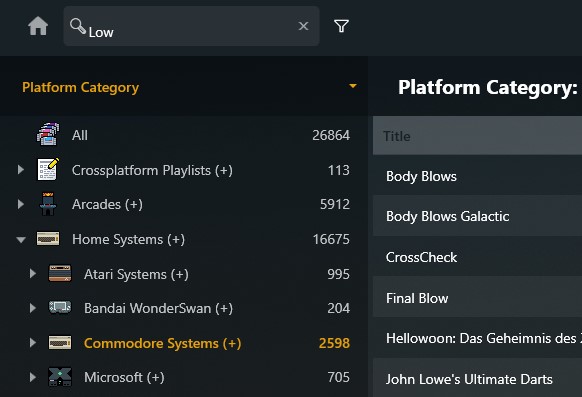Viewport: 582px width, 397px height.
Task: Go to the Home view icon
Action: pyautogui.click(x=38, y=26)
